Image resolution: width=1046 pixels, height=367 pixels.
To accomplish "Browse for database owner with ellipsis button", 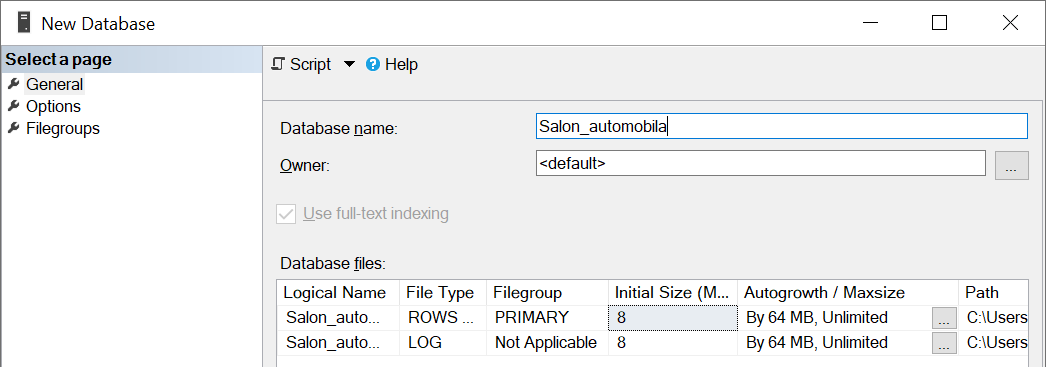I will [x=1011, y=165].
